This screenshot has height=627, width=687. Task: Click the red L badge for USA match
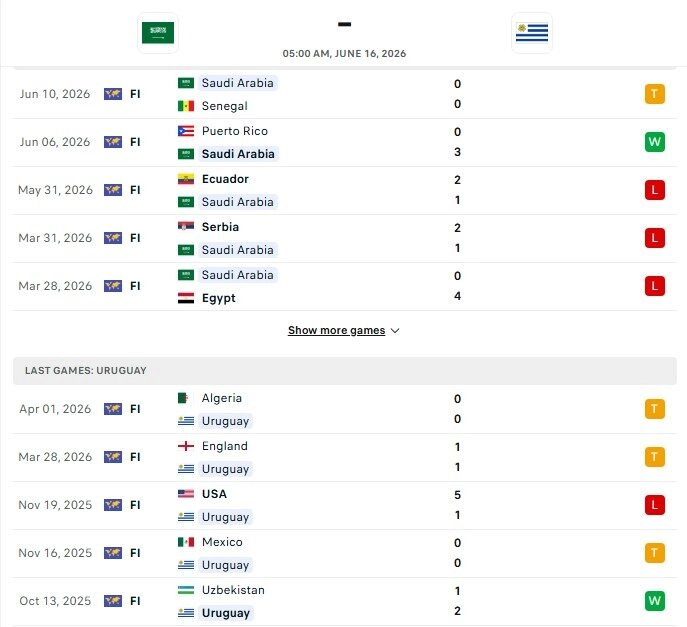[655, 505]
